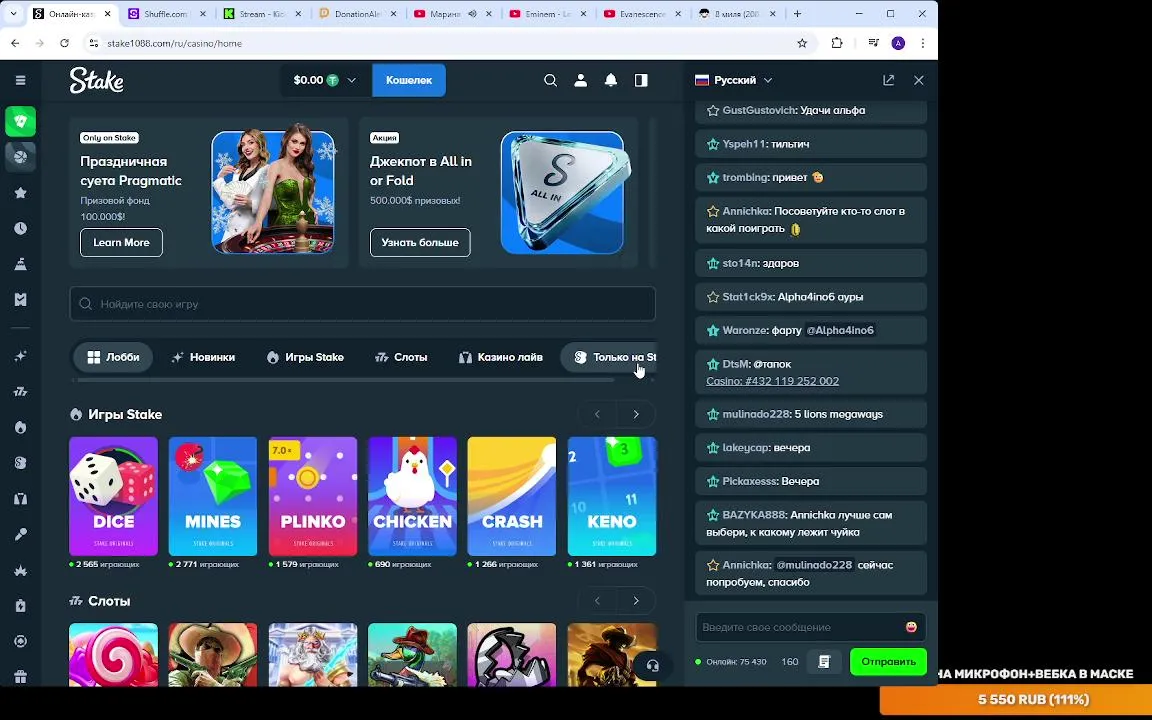Screen dimensions: 1152x720
Task: Pop out the chat window
Action: [888, 80]
